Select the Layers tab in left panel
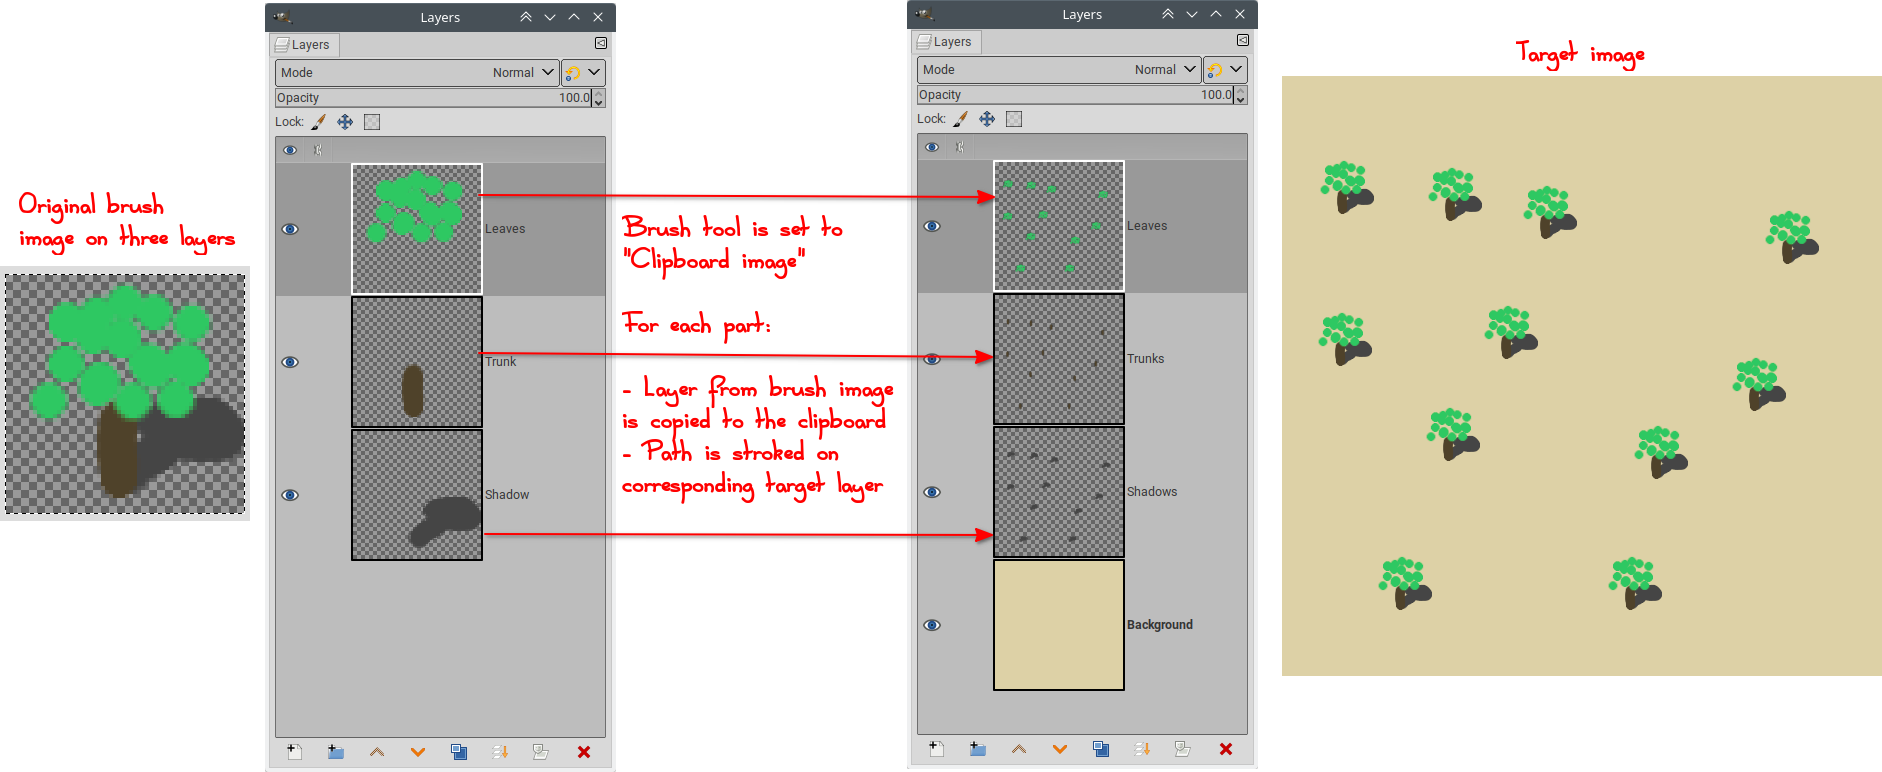This screenshot has width=1882, height=772. click(304, 45)
